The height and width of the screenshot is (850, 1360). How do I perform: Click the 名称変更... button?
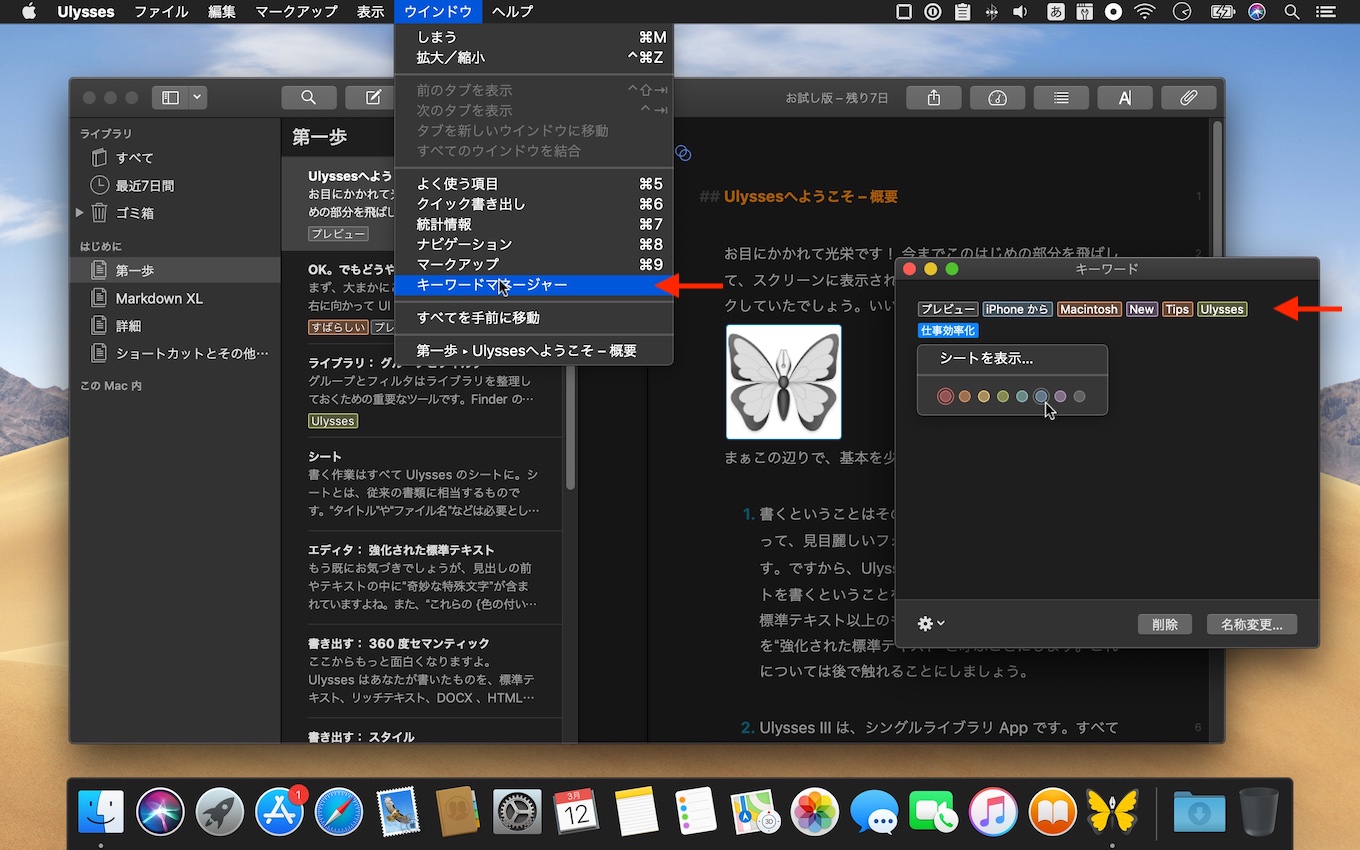click(1252, 624)
